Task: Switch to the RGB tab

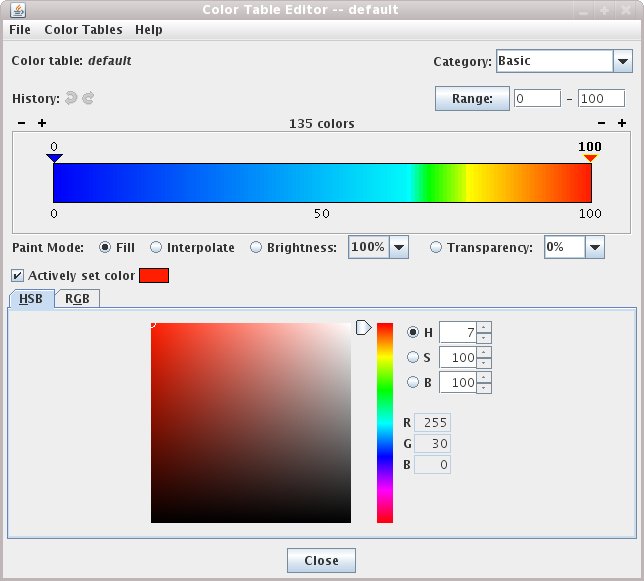Action: (77, 298)
